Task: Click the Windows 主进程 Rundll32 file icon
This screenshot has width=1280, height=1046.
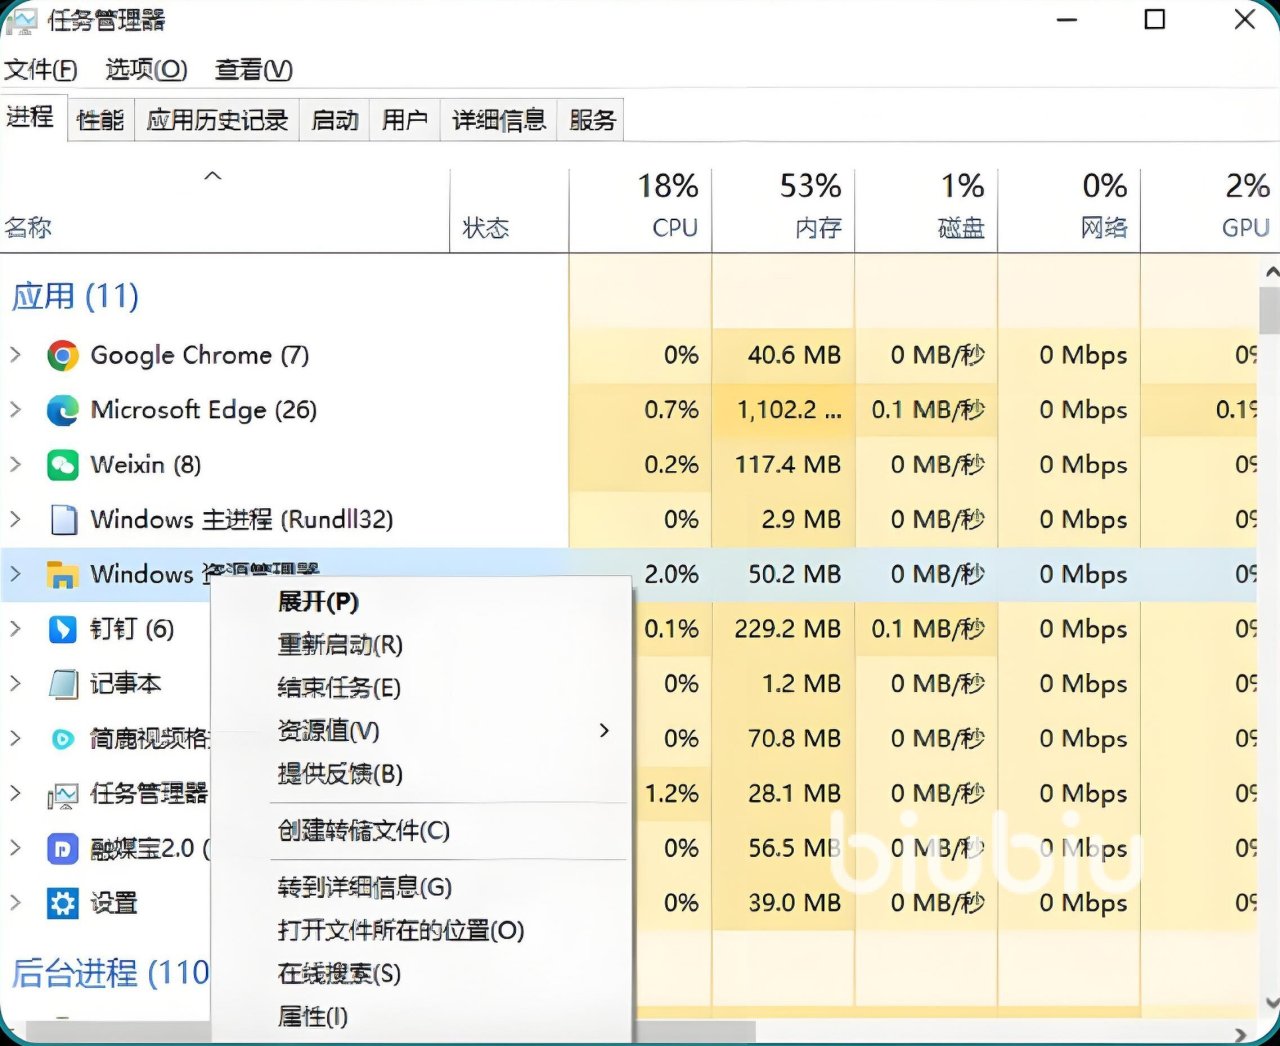Action: [x=63, y=520]
